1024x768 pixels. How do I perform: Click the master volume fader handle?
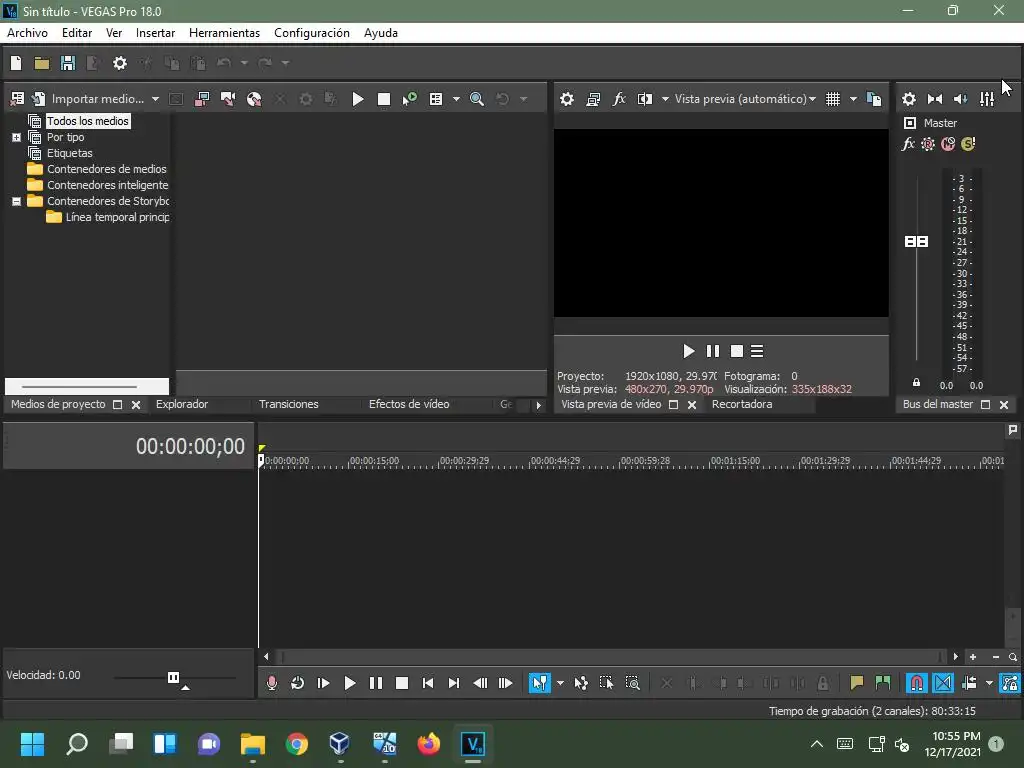[916, 242]
